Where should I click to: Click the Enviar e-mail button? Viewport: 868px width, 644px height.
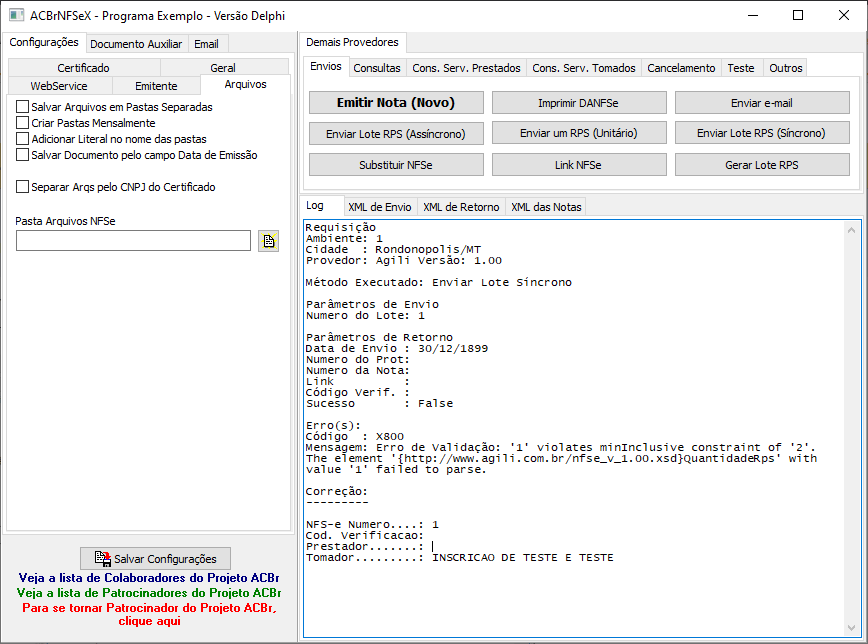coord(762,102)
